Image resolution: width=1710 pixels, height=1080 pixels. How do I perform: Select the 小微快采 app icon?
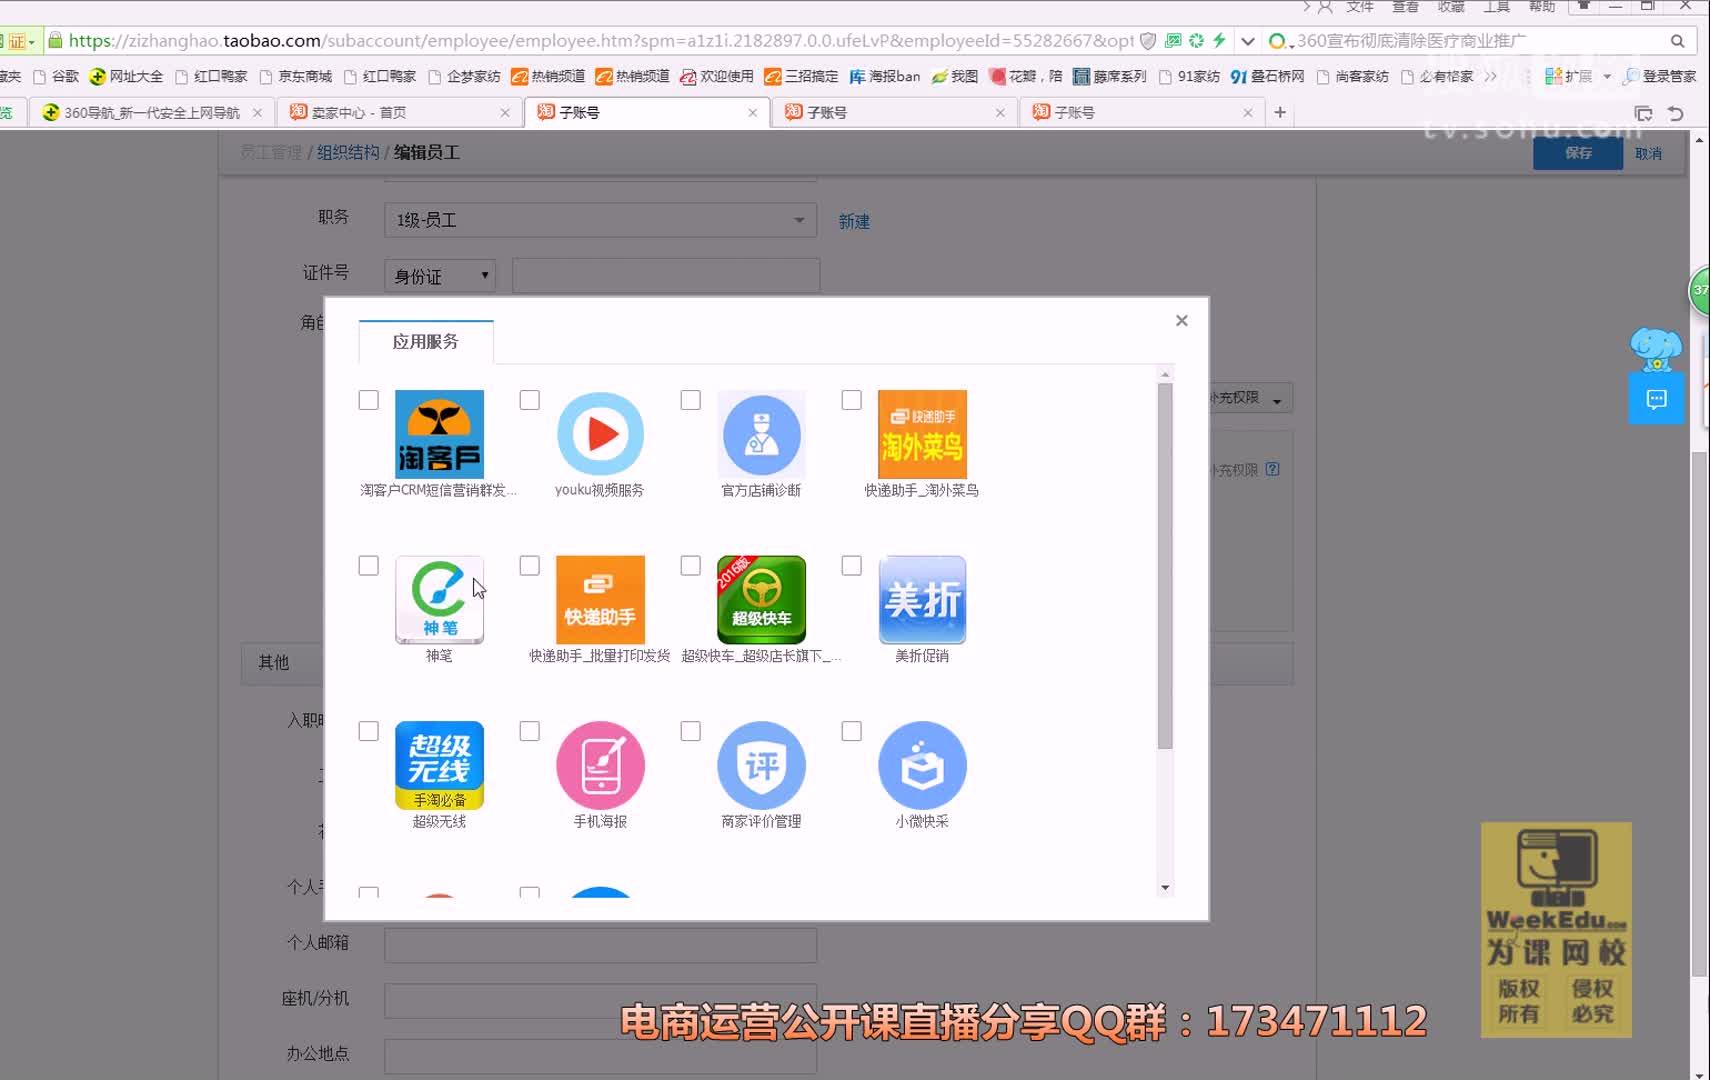point(922,765)
